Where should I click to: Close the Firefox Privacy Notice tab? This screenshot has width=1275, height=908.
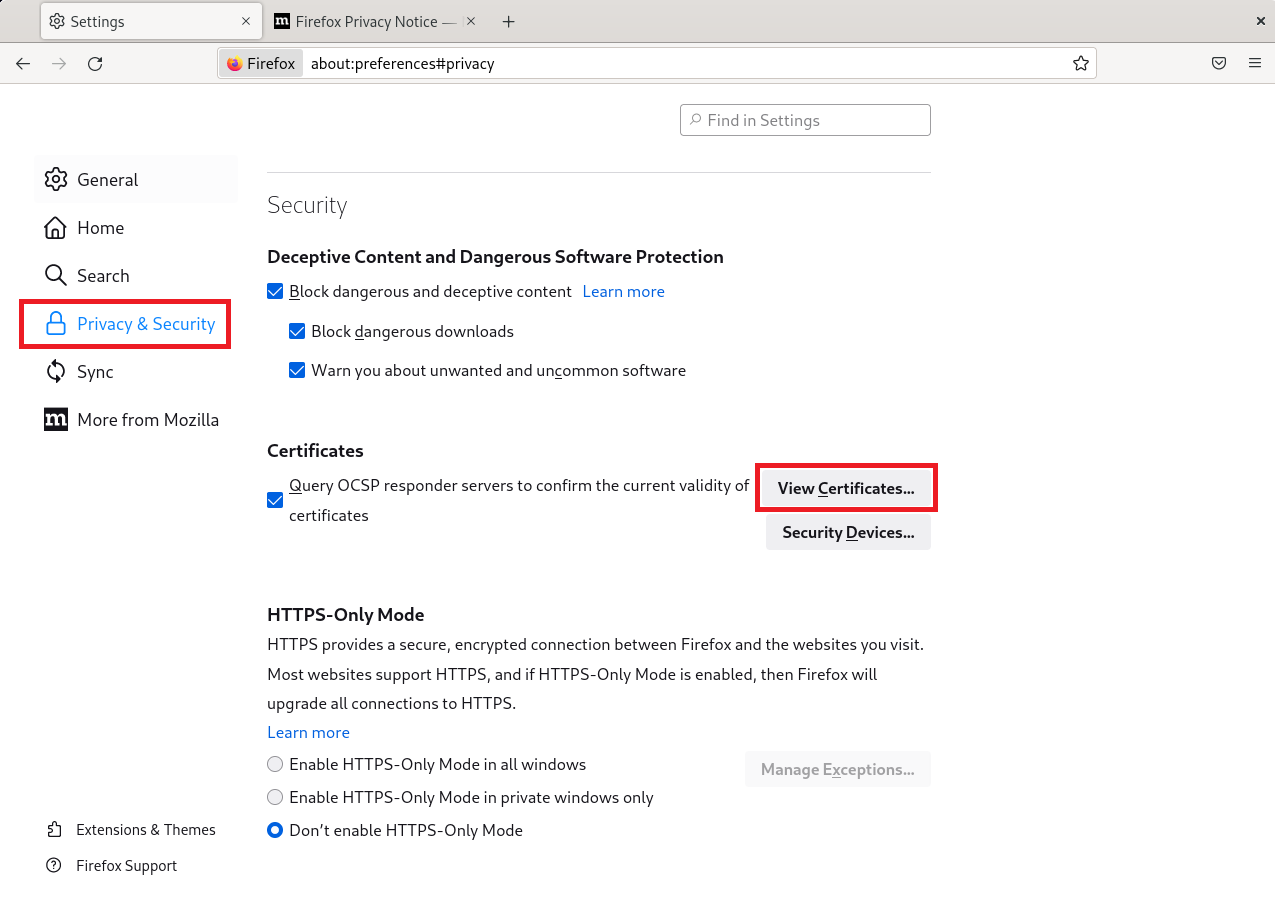[x=471, y=21]
